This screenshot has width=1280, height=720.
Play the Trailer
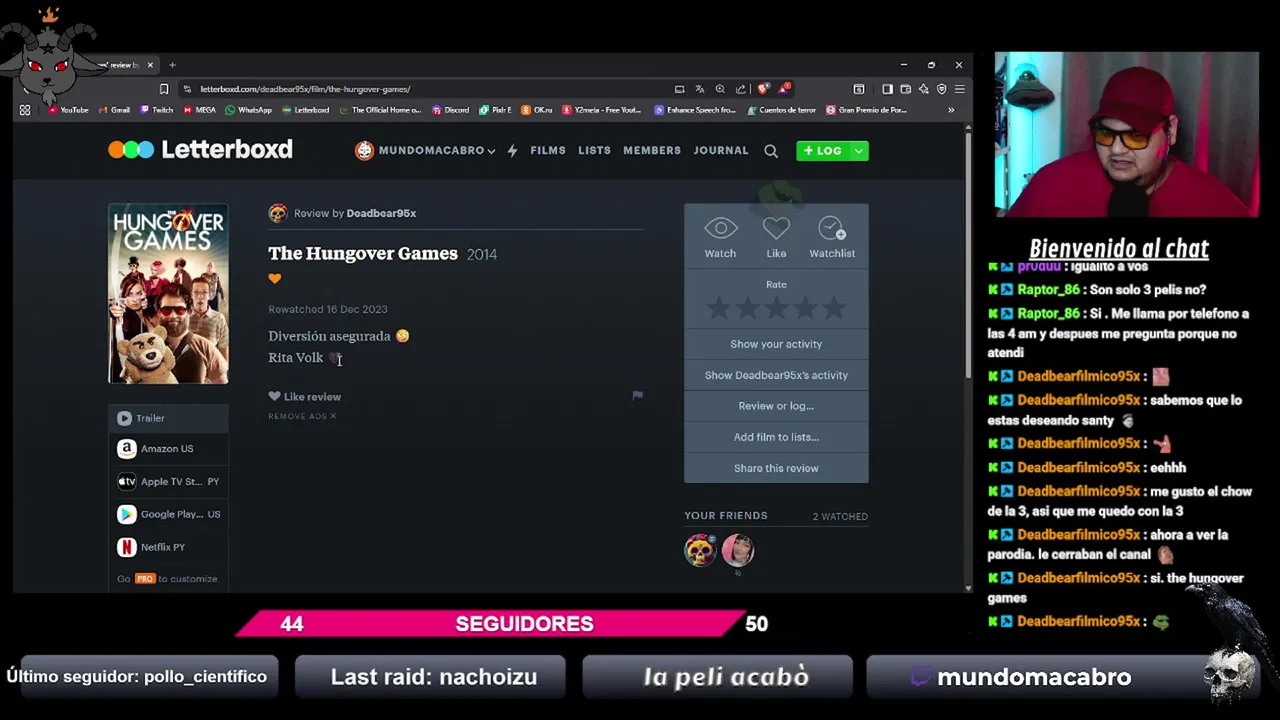[x=168, y=418]
